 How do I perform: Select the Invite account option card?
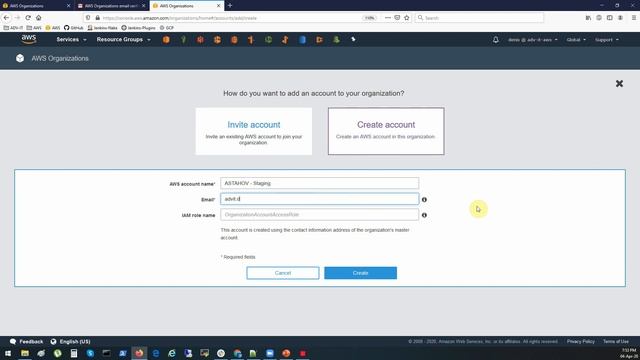(x=253, y=131)
